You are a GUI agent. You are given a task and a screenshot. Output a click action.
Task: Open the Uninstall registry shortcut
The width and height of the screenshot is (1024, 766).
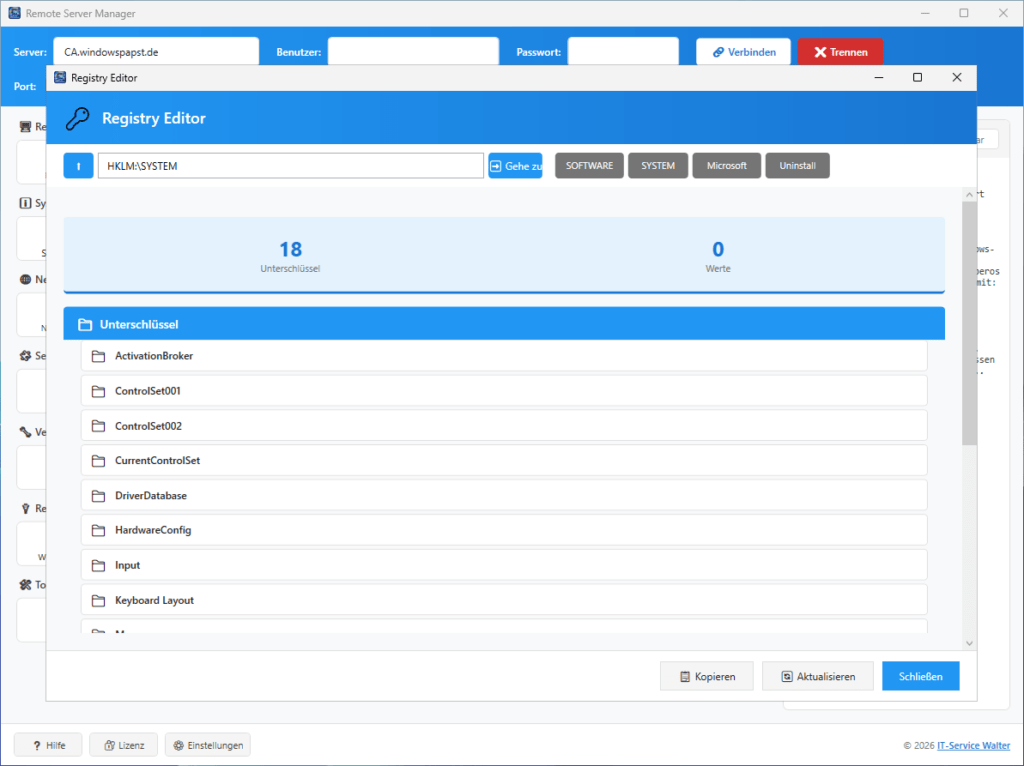797,165
